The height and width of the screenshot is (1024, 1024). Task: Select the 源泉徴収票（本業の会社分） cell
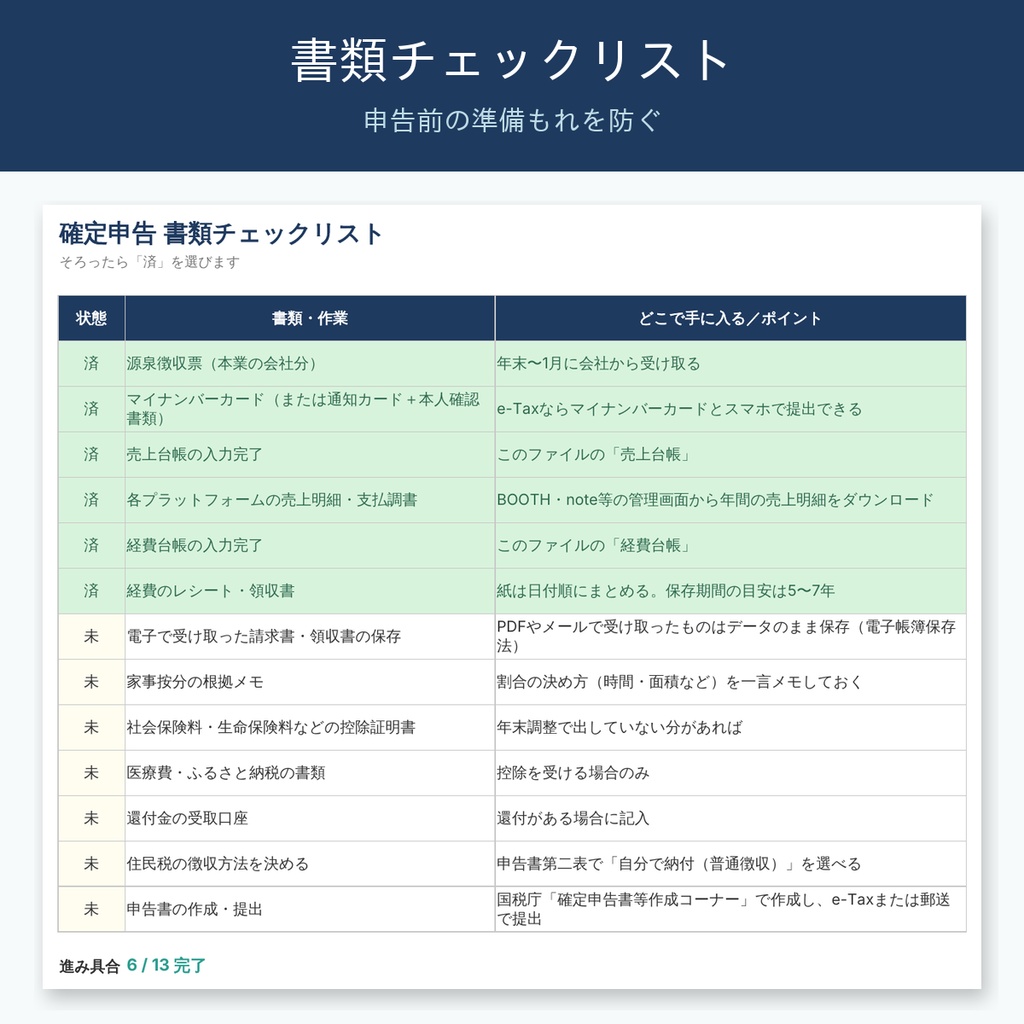pyautogui.click(x=310, y=364)
